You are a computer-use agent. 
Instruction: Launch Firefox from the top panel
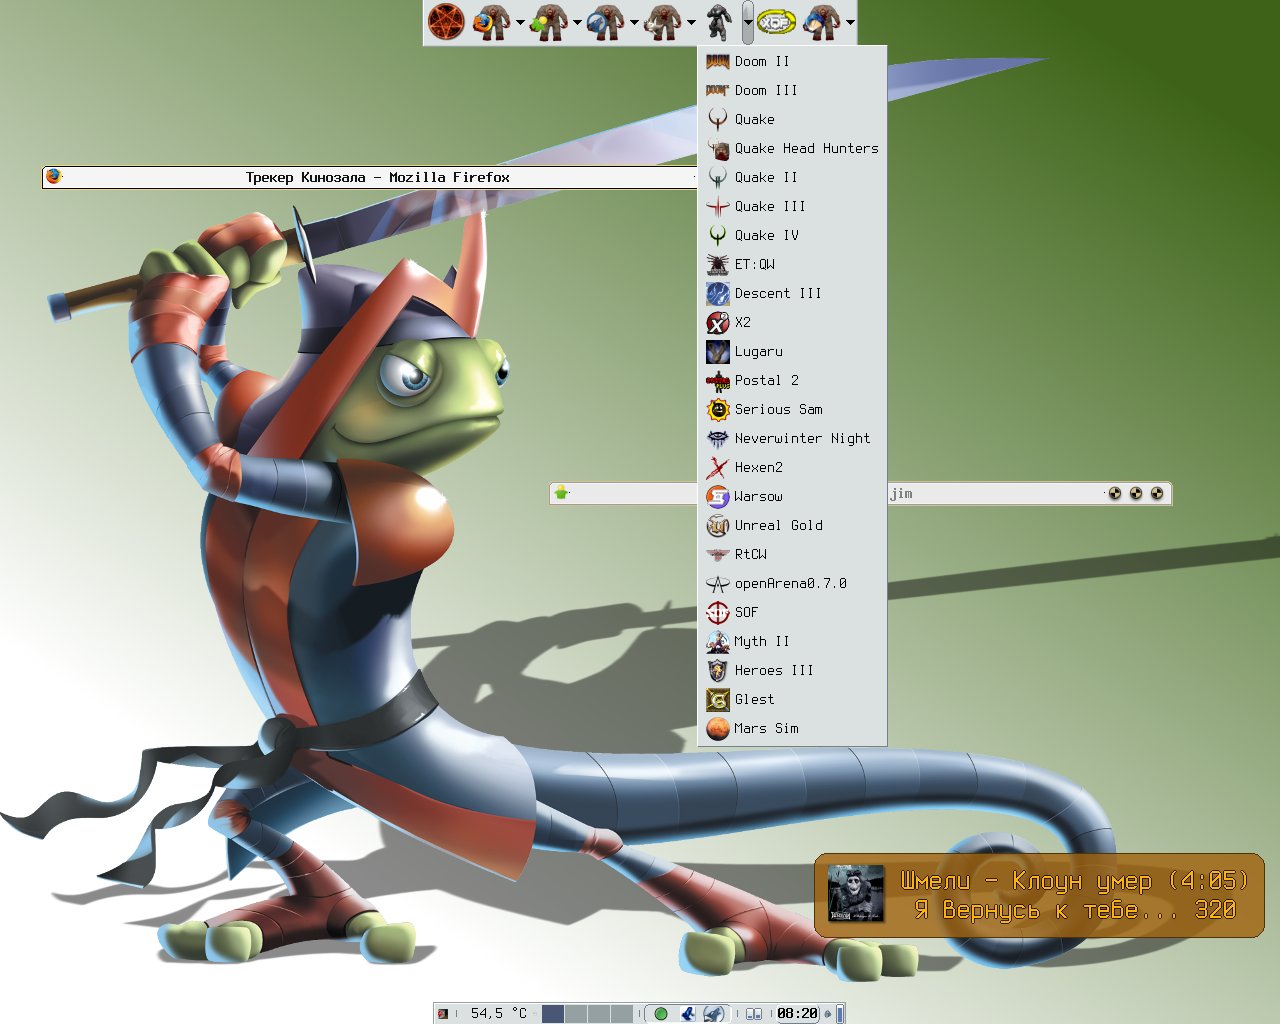(x=491, y=22)
